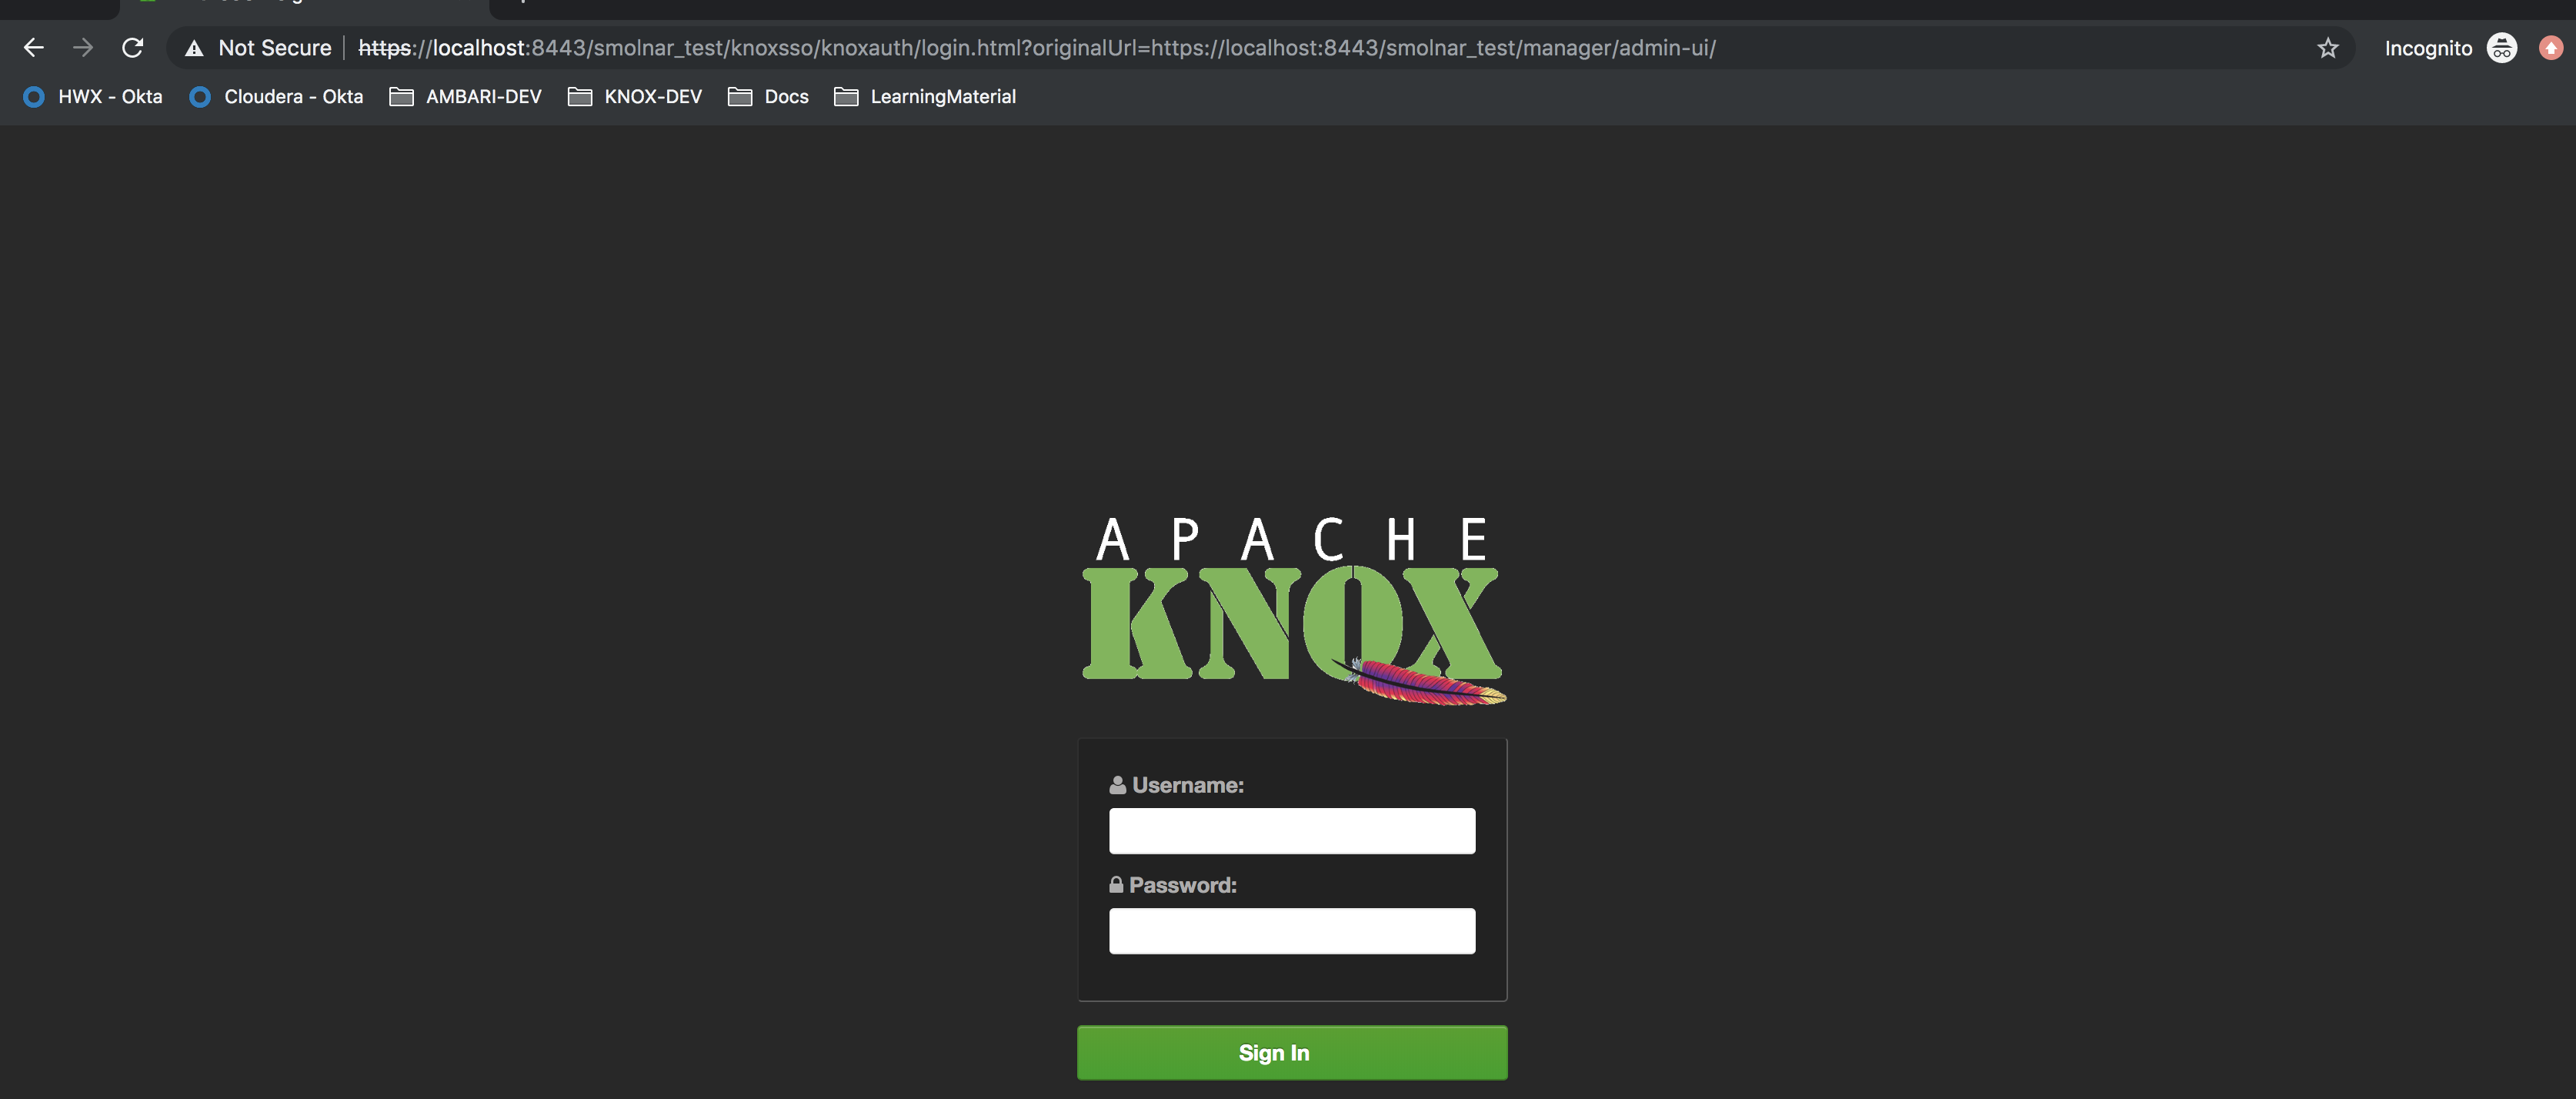Expand the Docs bookmarks folder

click(768, 97)
